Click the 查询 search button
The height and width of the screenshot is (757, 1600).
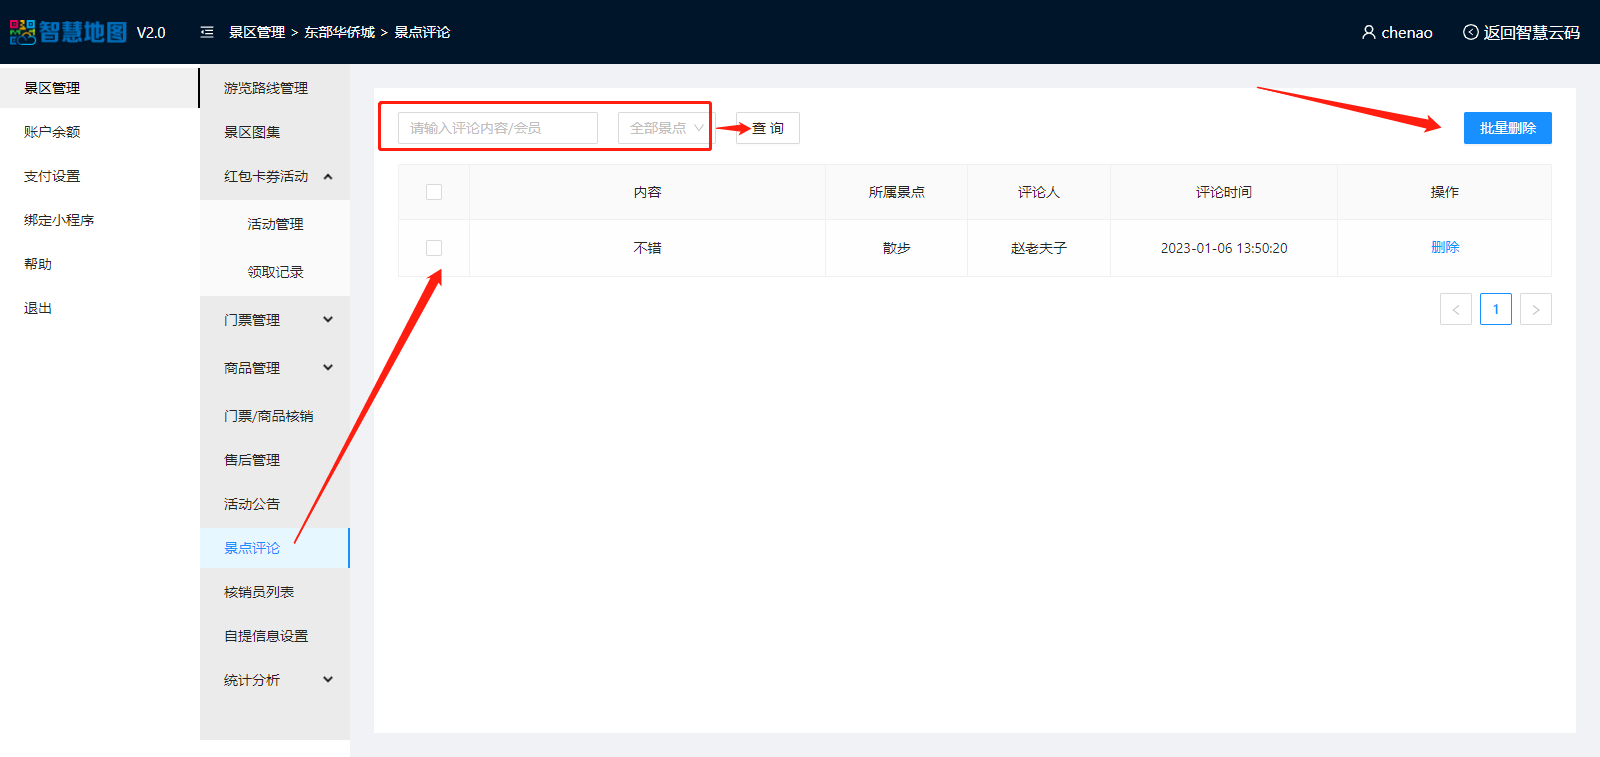(768, 128)
